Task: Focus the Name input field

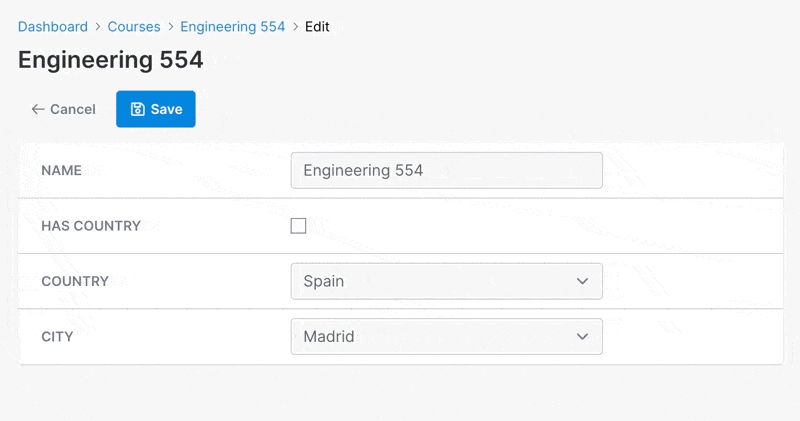Action: 446,170
